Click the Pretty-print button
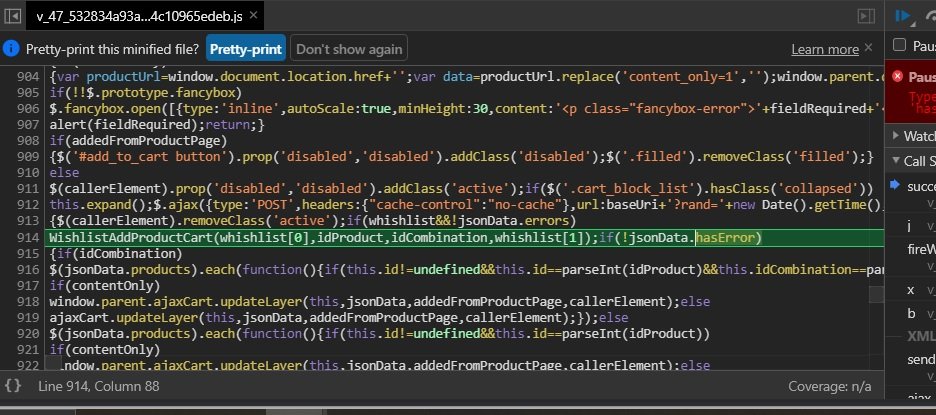The height and width of the screenshot is (415, 936). coord(246,49)
